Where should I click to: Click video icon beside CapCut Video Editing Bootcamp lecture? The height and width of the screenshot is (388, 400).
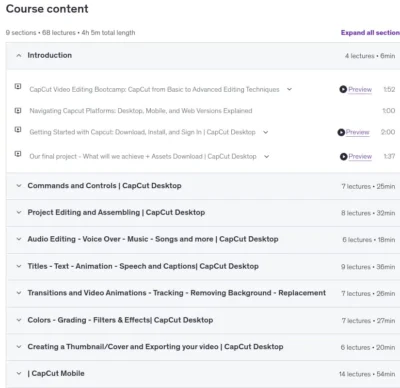point(18,86)
